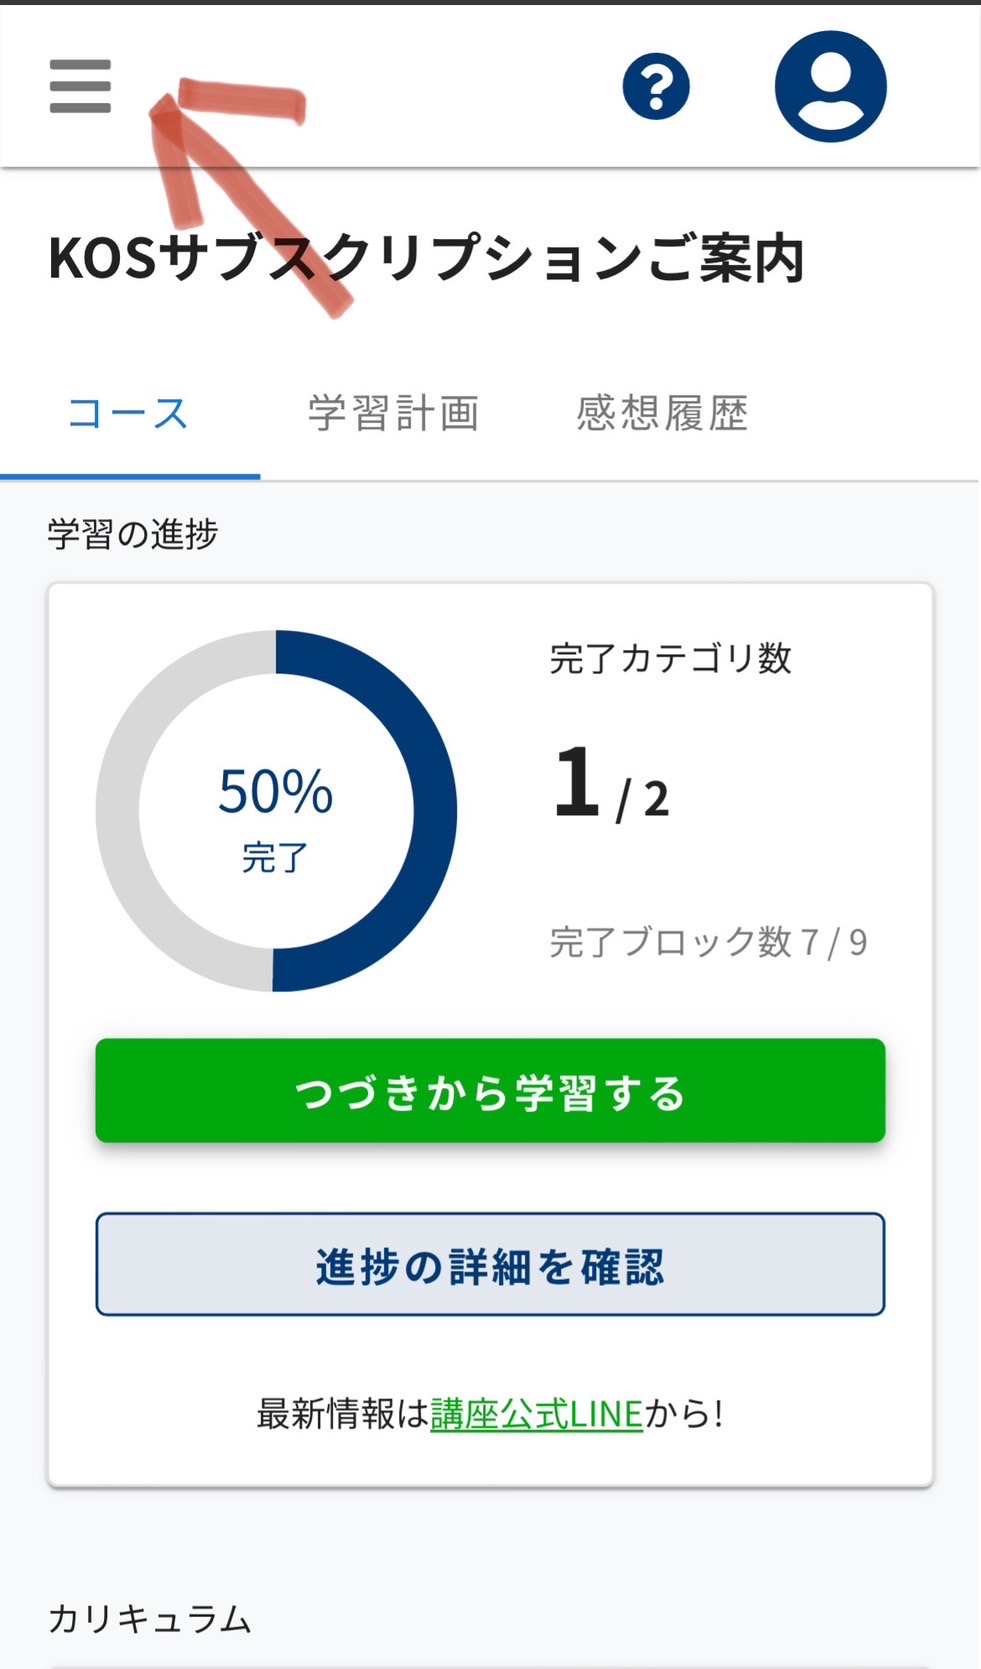Click the 完了カテゴリ数 label
The image size is (981, 1669).
(670, 658)
